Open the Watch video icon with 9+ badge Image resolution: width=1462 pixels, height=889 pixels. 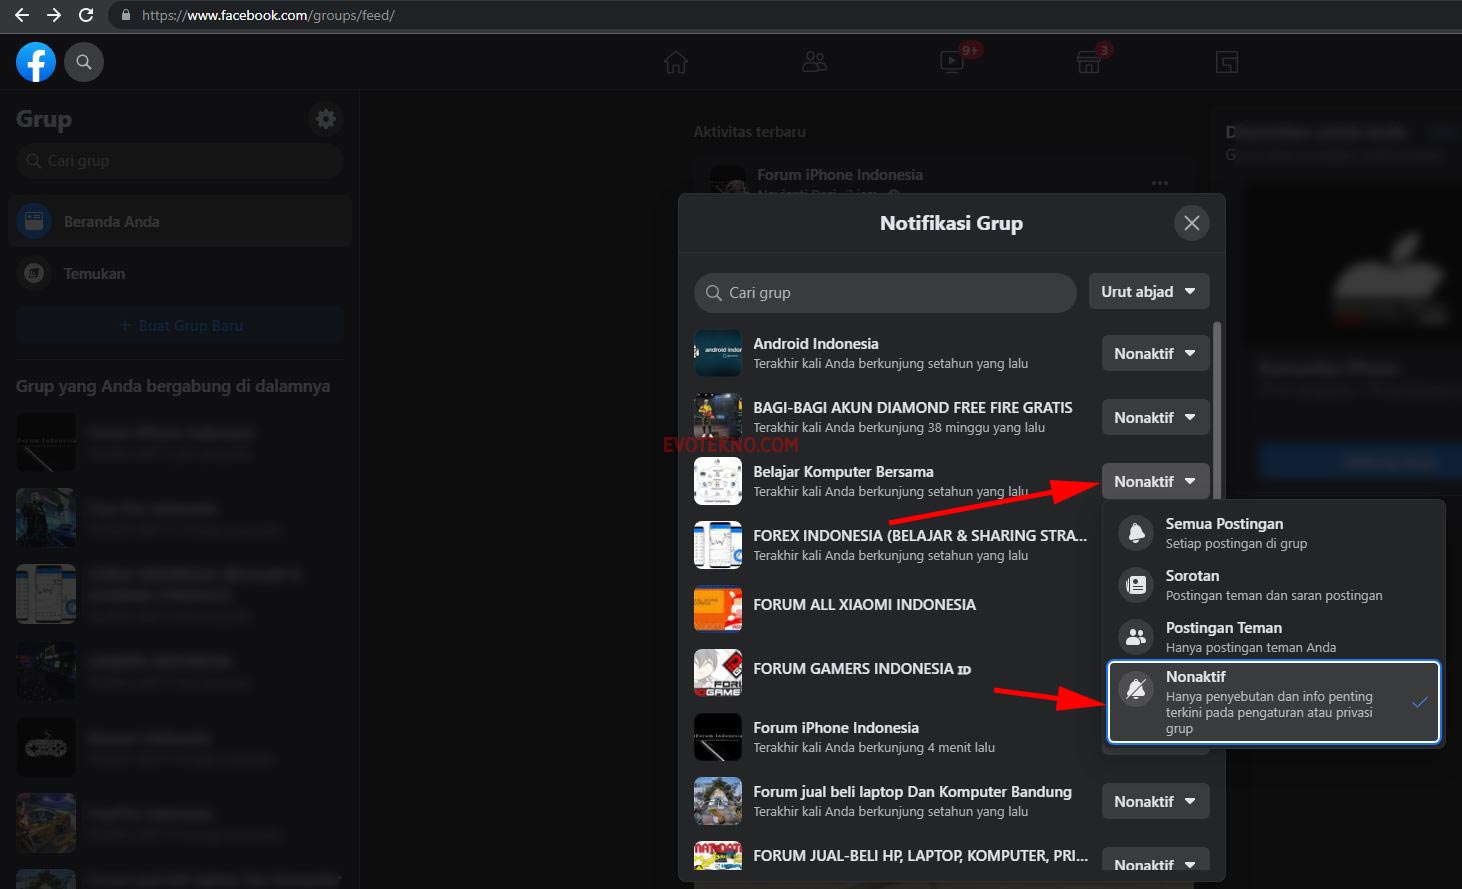(952, 62)
